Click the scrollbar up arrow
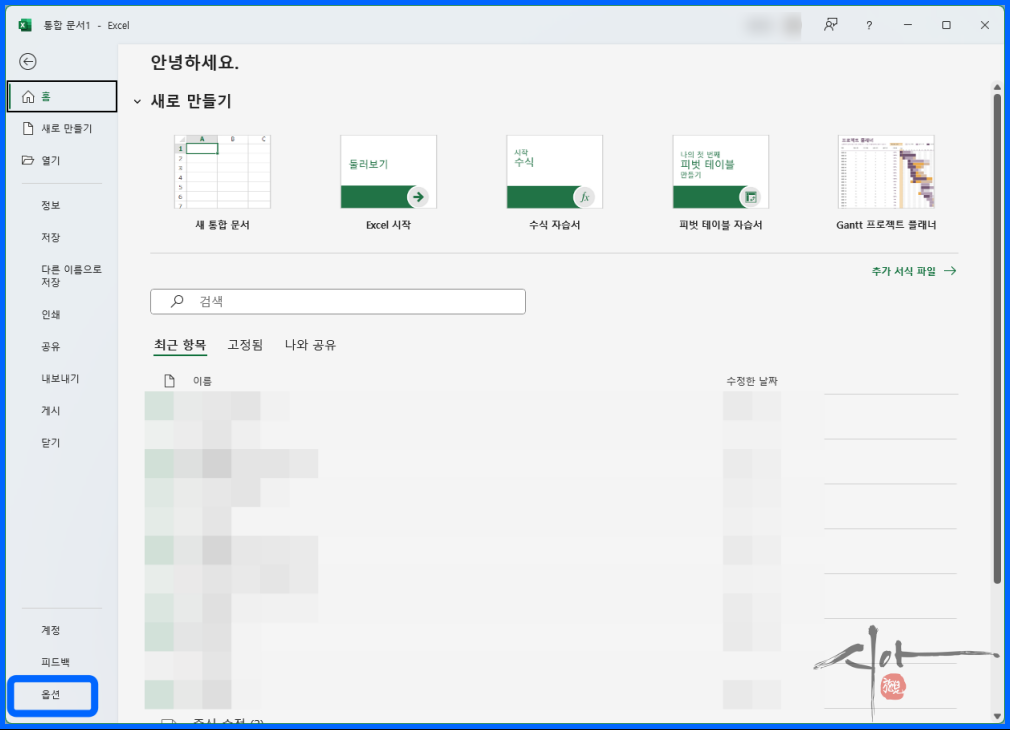 point(997,87)
